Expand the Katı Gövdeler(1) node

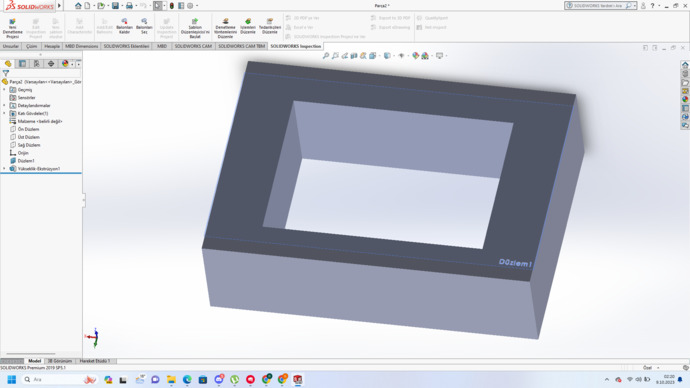(x=4, y=113)
